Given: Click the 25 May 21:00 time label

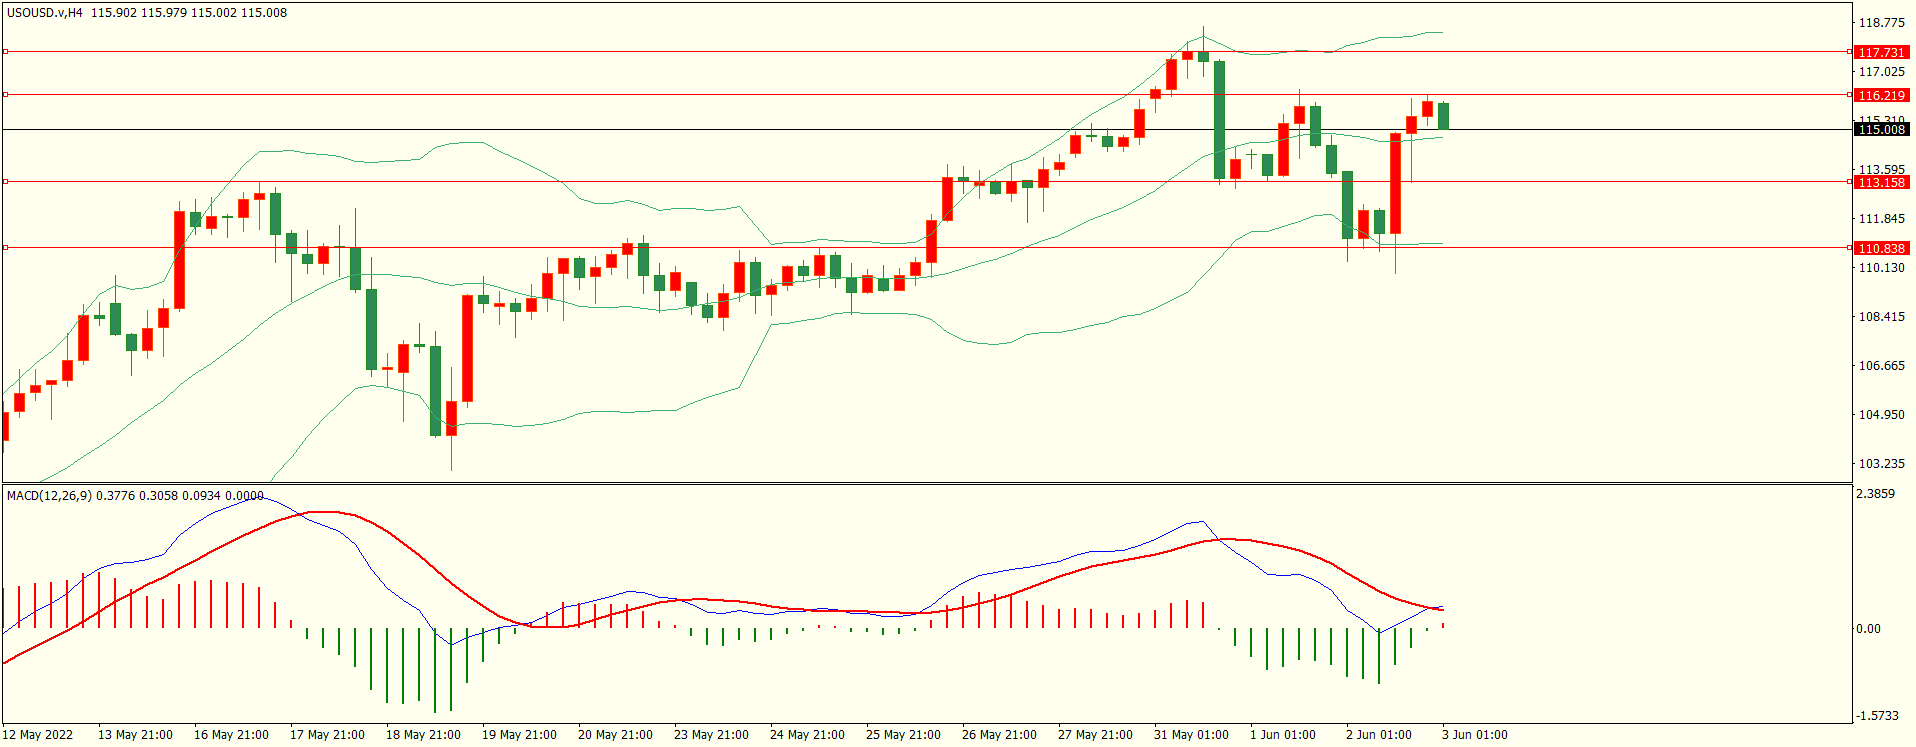Looking at the screenshot, I should (x=903, y=734).
